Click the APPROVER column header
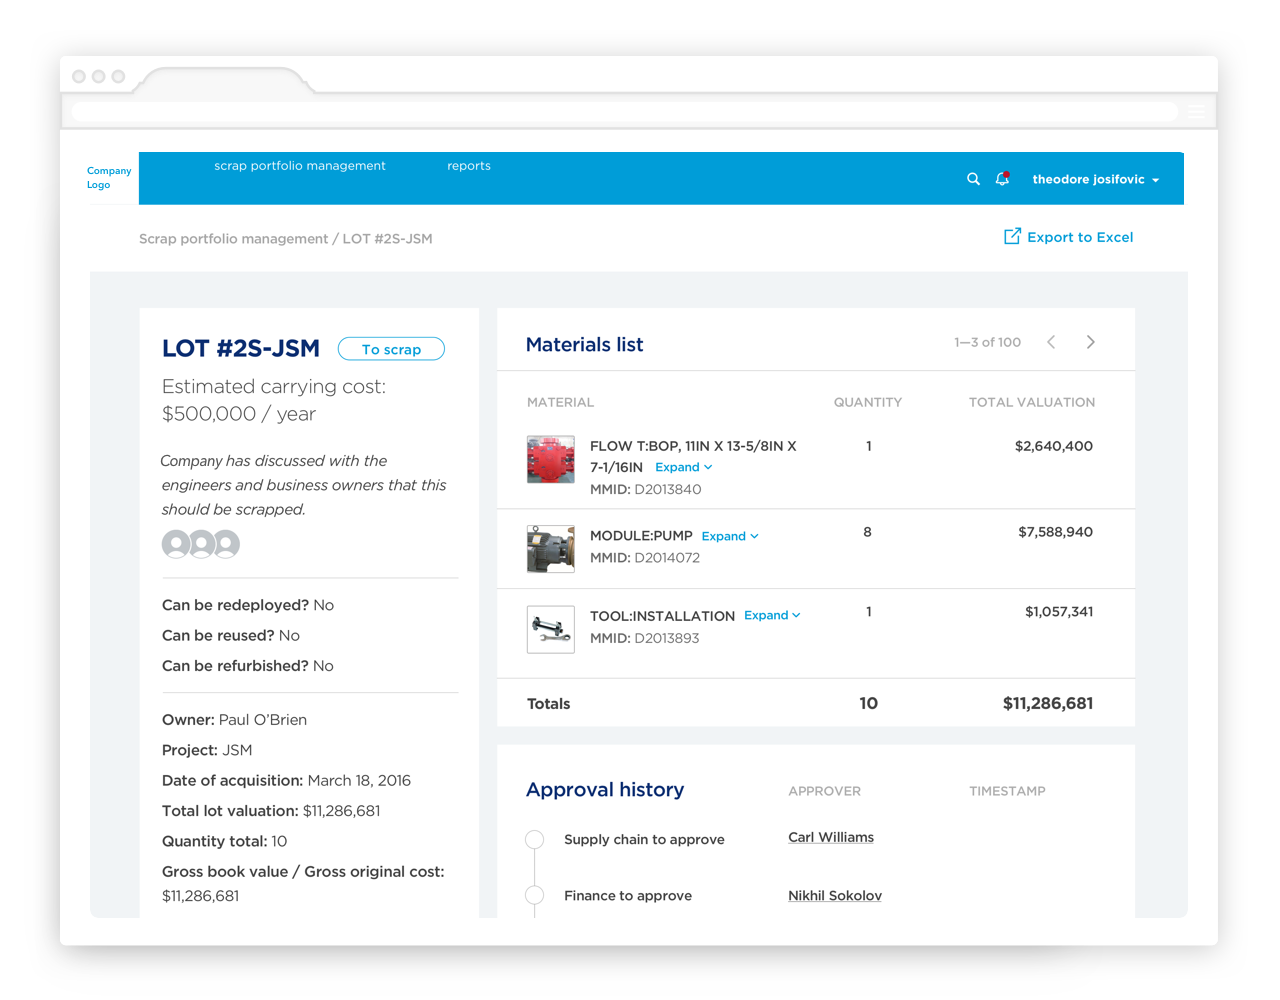Viewport: 1280px width, 1000px height. [824, 791]
